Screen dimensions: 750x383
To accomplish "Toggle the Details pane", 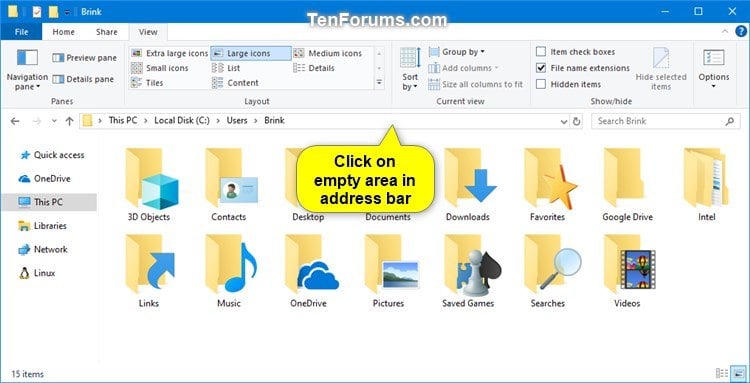I will [x=83, y=79].
